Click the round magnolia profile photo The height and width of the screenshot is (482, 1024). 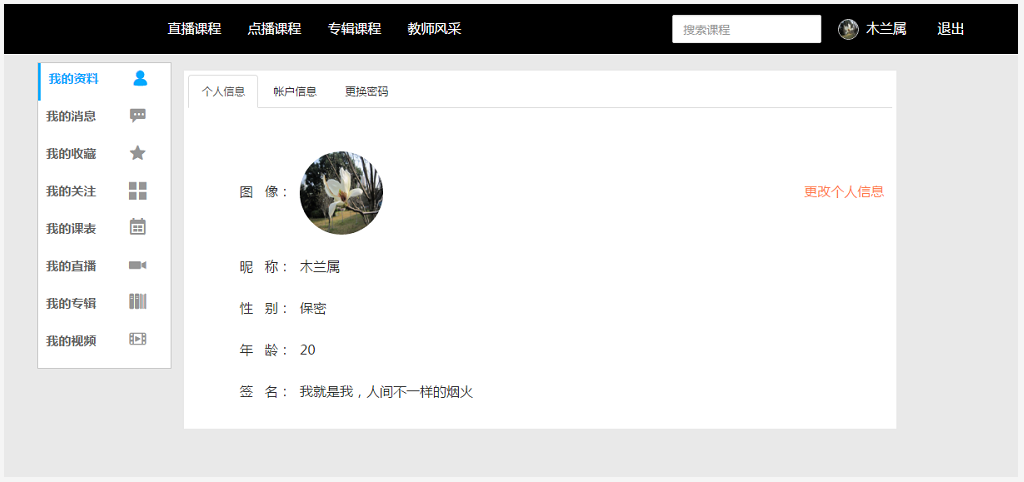(x=342, y=193)
